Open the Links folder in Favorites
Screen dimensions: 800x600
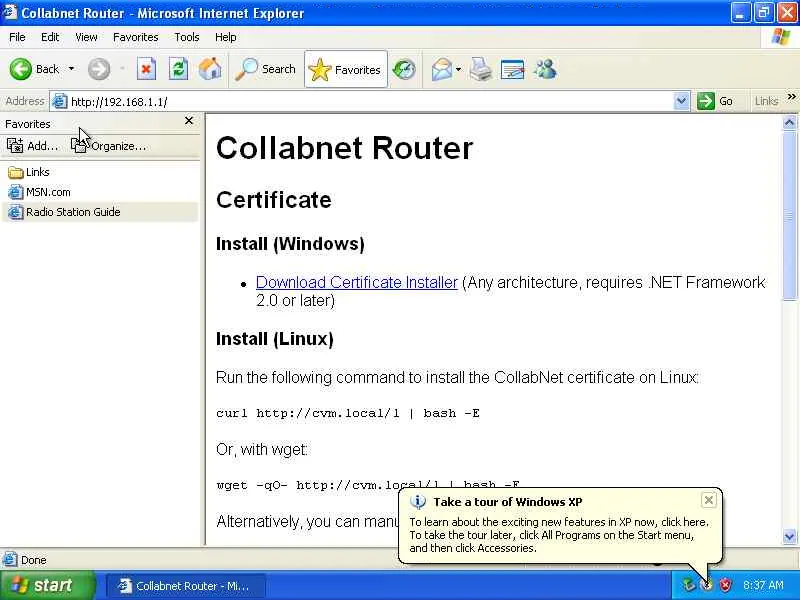click(x=29, y=172)
